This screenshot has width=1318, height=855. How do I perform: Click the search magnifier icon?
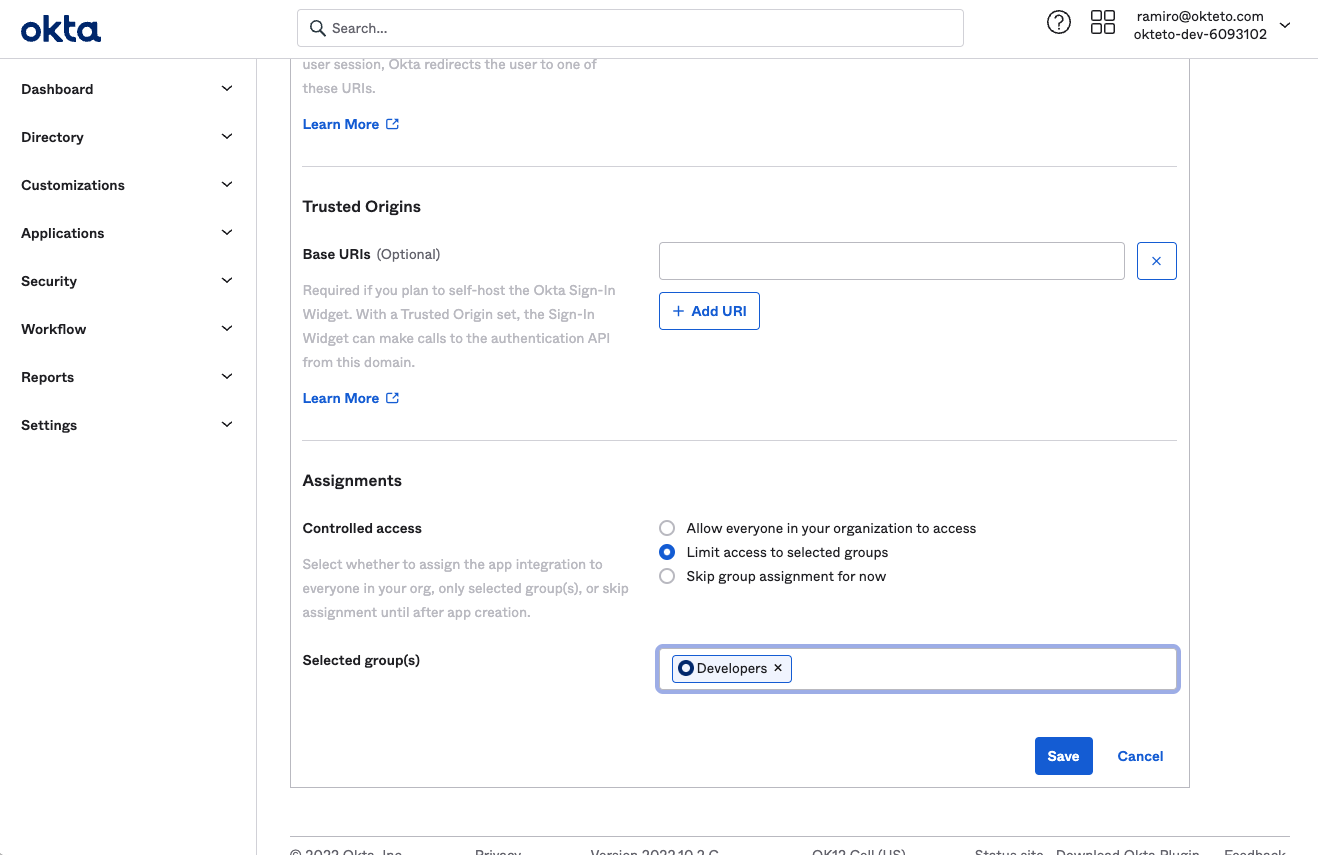(318, 28)
